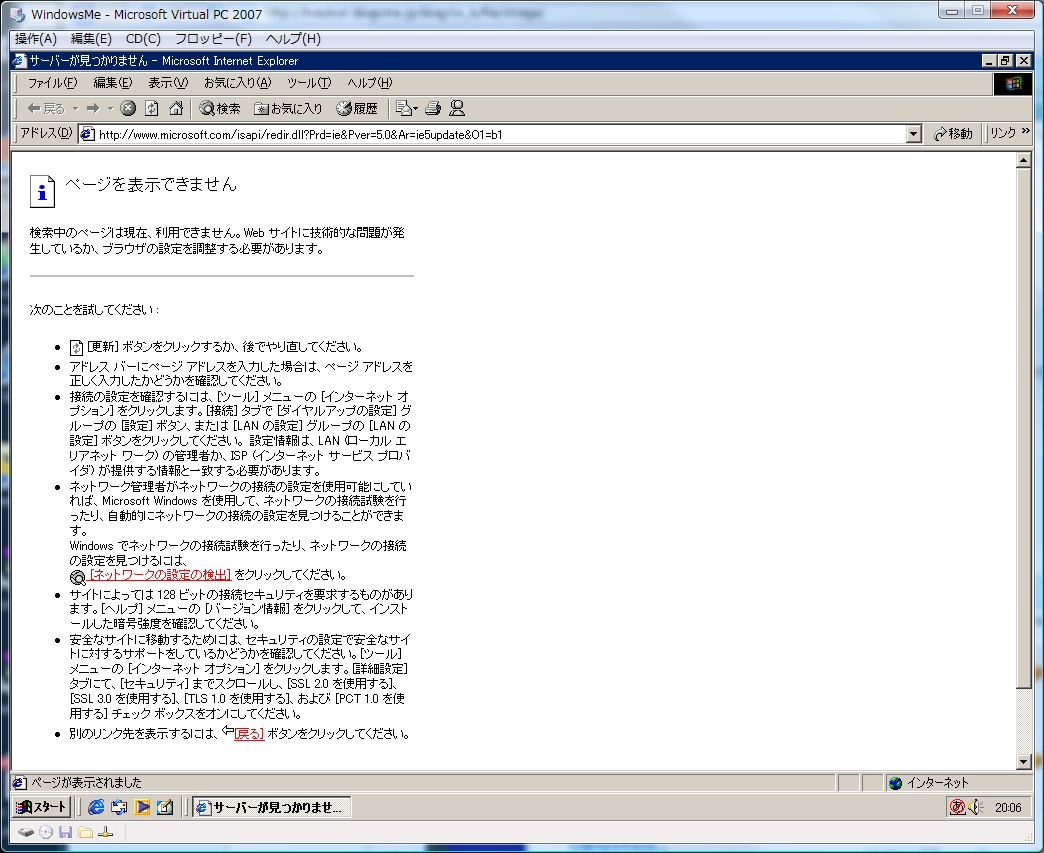1044x853 pixels.
Task: Click the Virtual PC CD drive status icon
Action: 45,832
